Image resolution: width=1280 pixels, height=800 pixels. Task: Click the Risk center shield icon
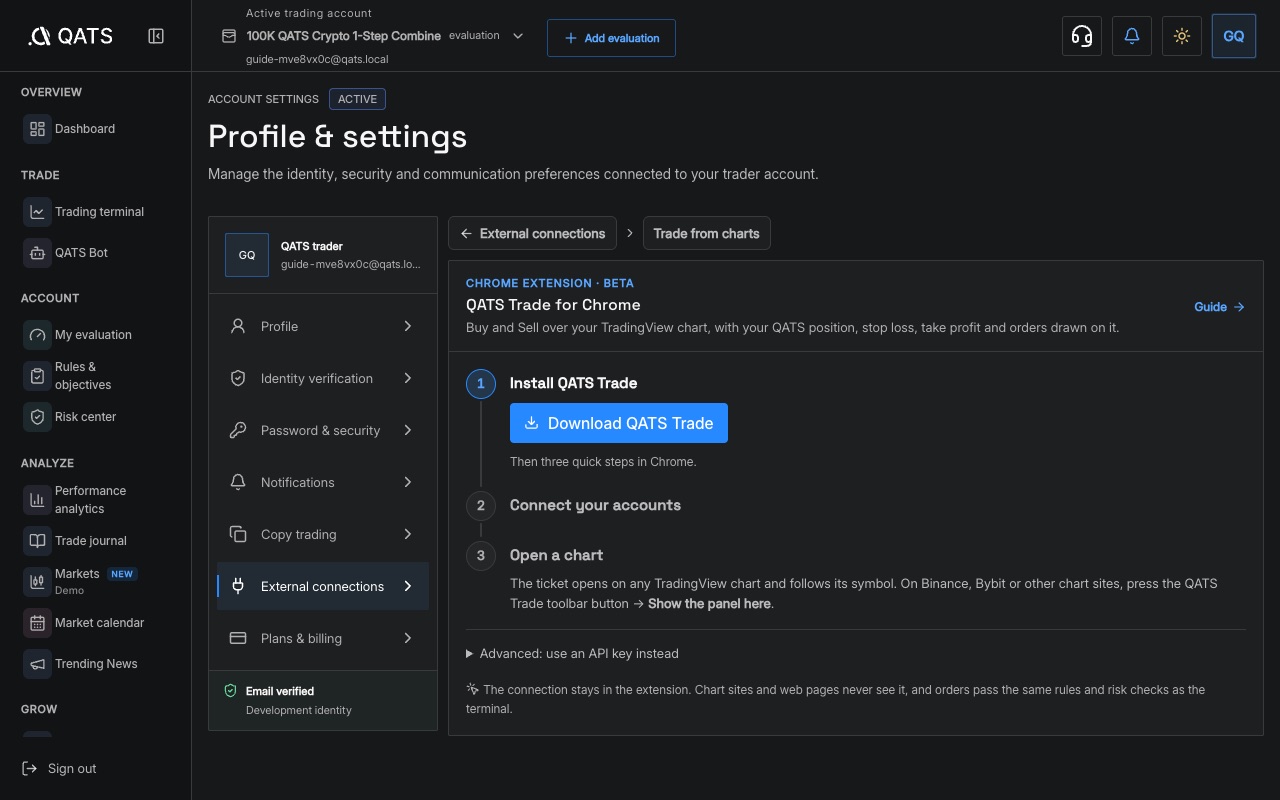[x=37, y=417]
